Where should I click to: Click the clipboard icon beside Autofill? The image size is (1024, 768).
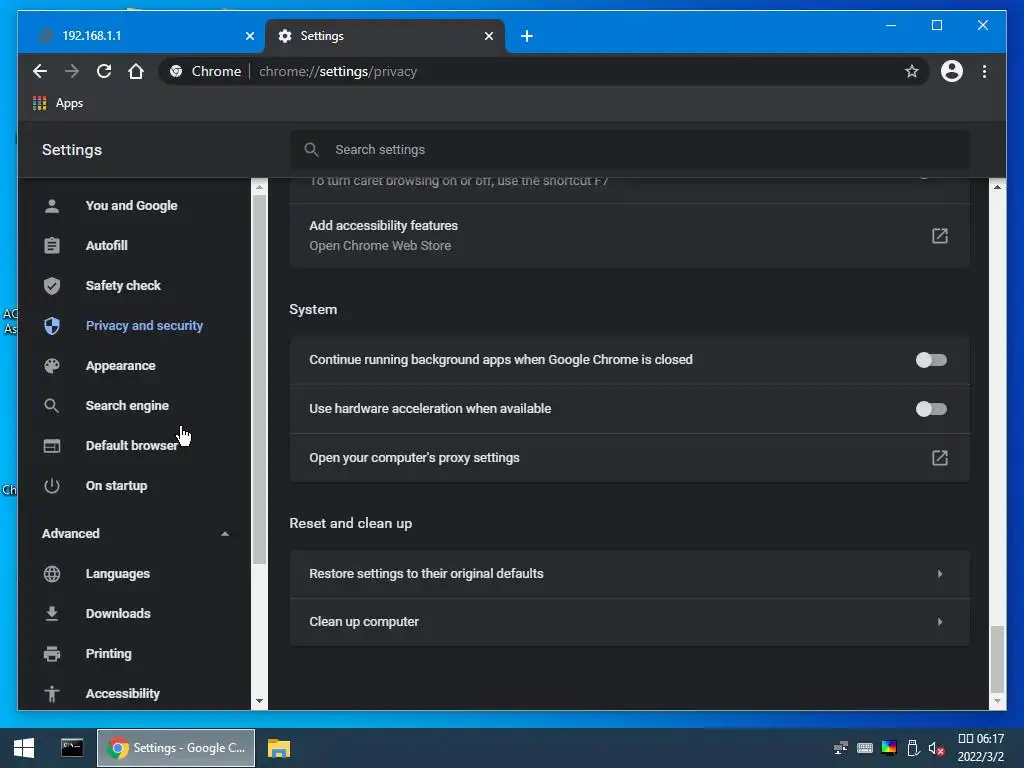pyautogui.click(x=52, y=246)
